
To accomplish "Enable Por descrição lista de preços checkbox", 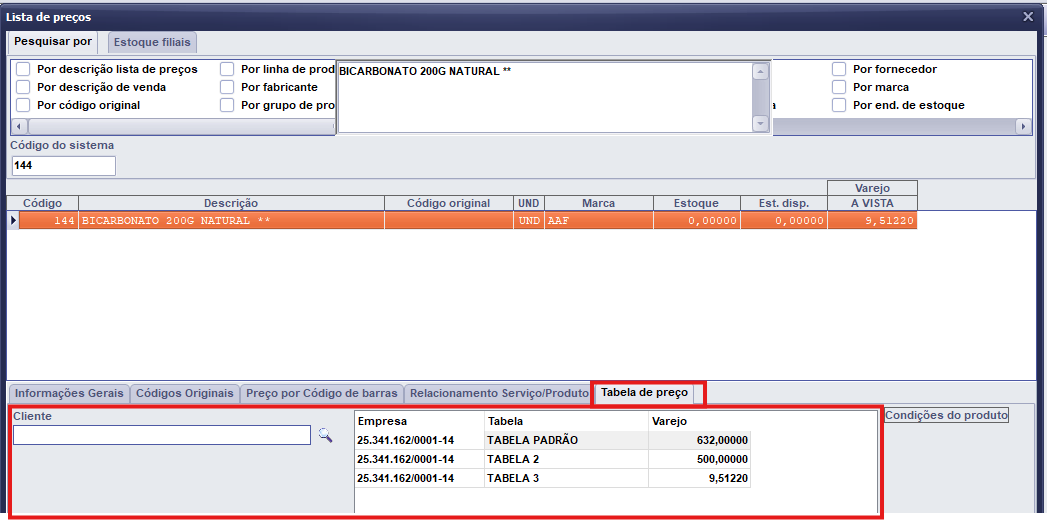I will tap(23, 70).
